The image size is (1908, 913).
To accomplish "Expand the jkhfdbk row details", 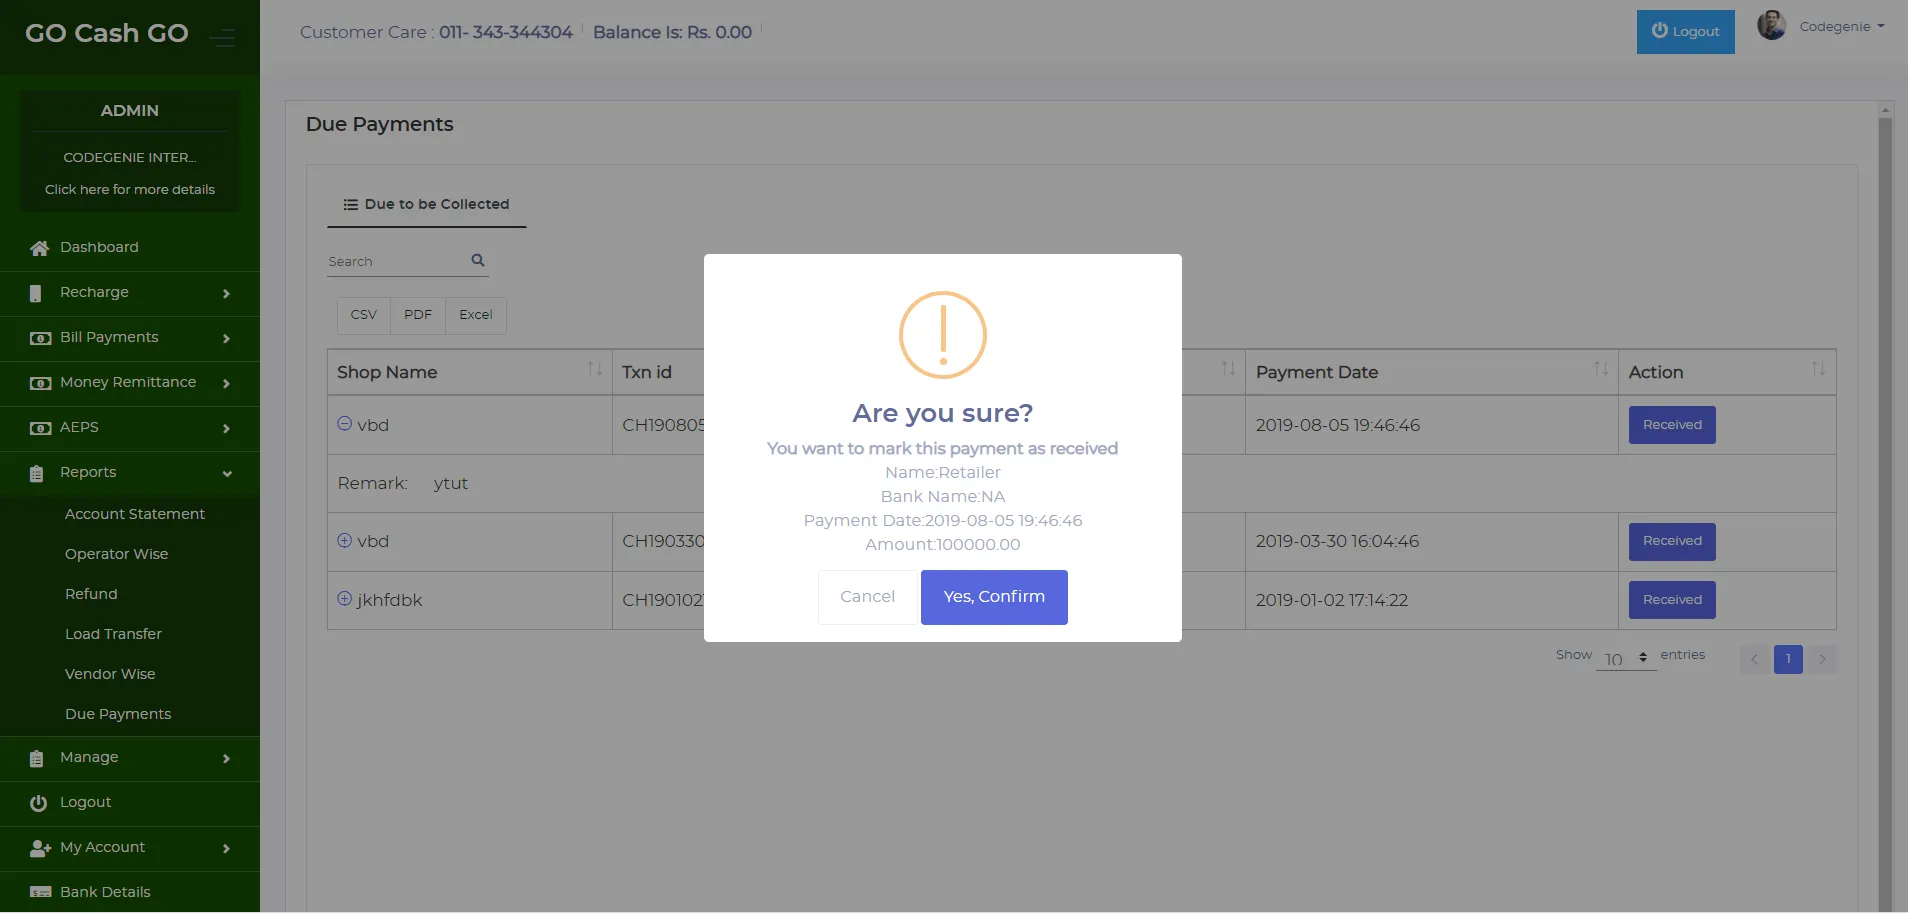I will [344, 598].
